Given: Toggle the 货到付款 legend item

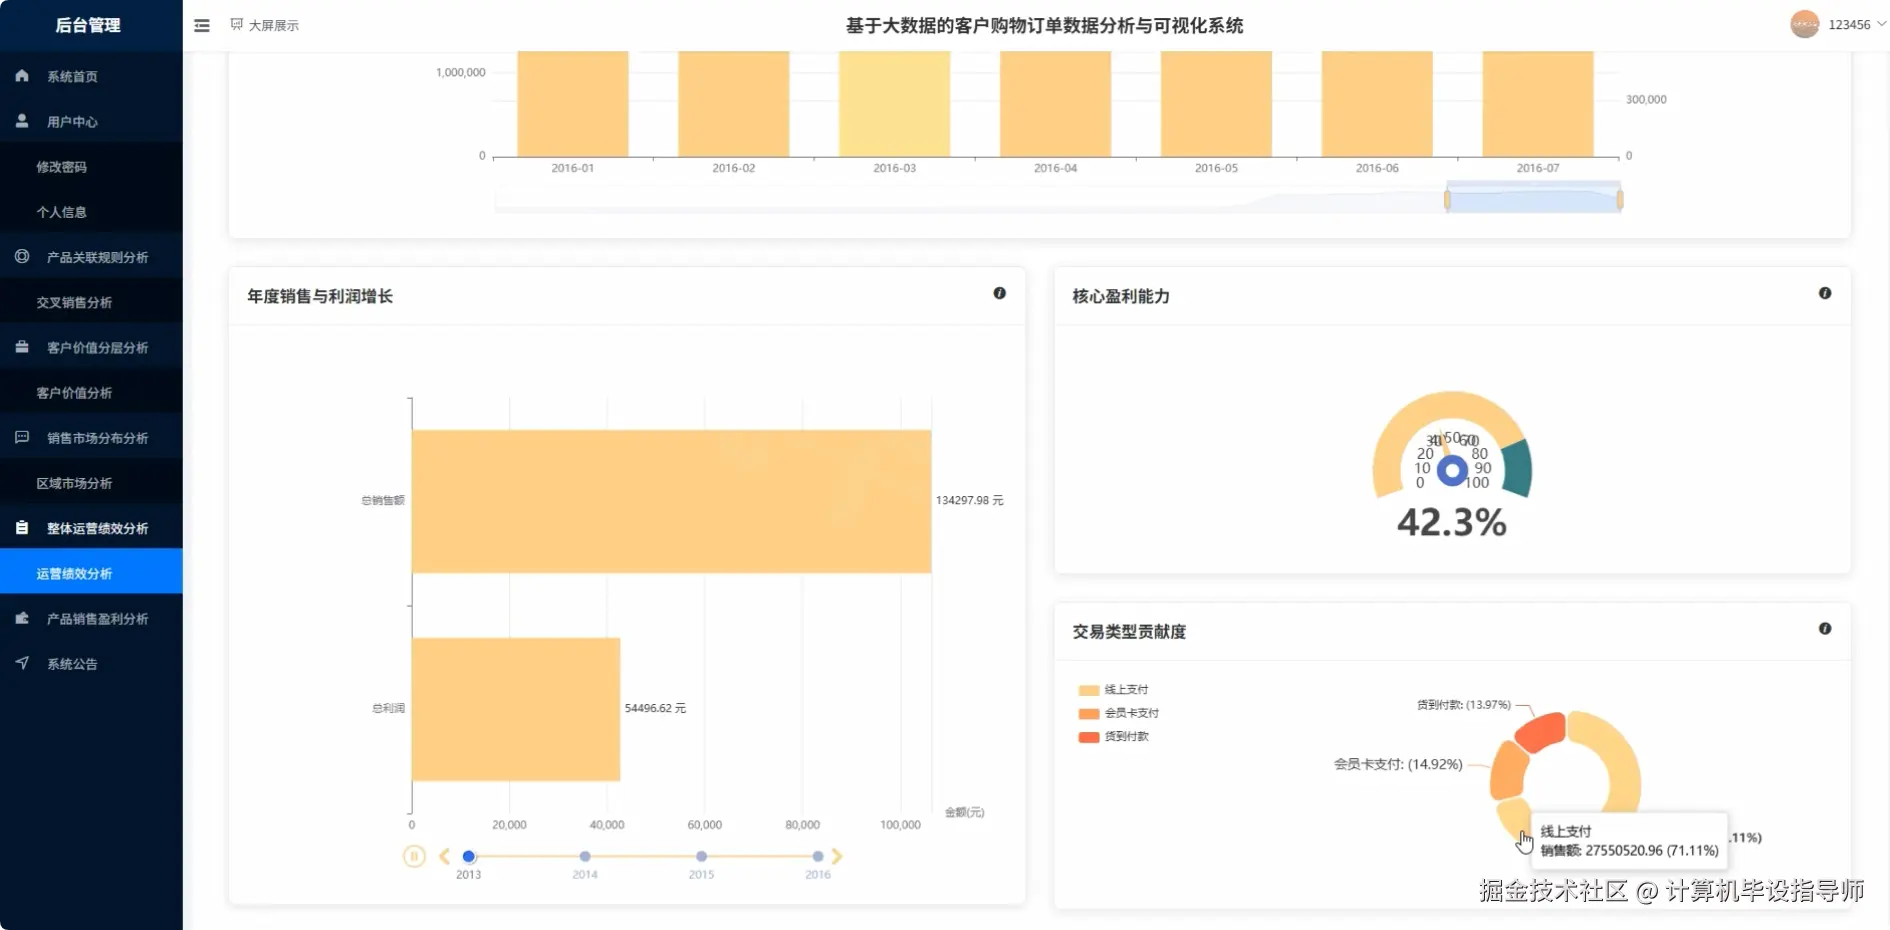Looking at the screenshot, I should (x=1113, y=736).
